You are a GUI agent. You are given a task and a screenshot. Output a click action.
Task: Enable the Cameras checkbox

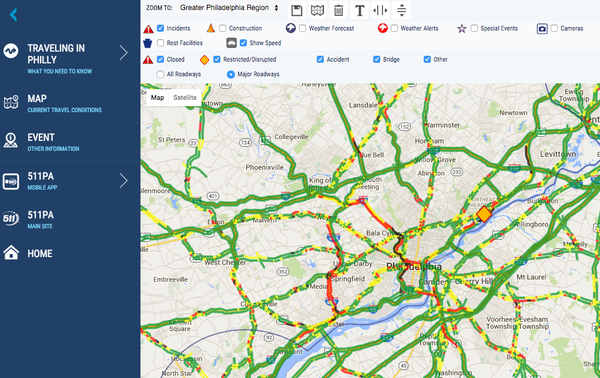554,28
